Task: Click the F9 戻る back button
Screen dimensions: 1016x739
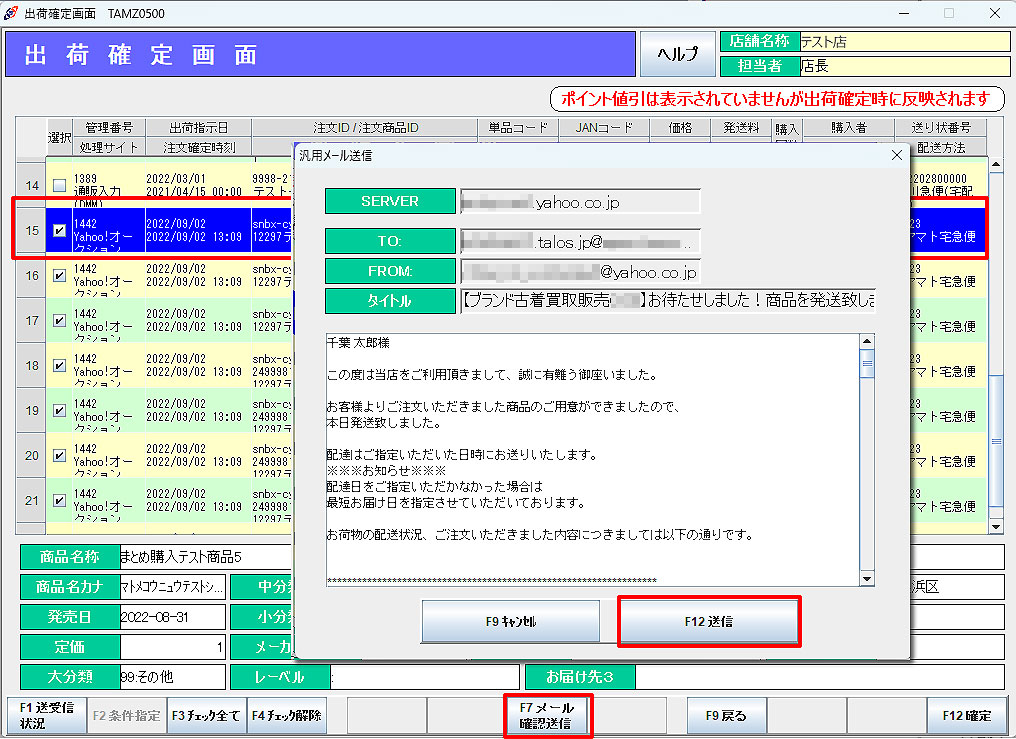Action: 726,716
